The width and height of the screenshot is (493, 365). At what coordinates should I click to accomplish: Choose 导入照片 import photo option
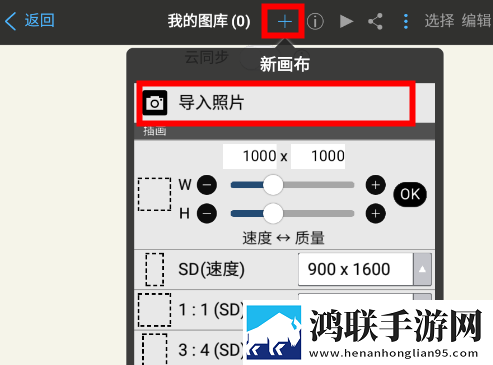[285, 103]
